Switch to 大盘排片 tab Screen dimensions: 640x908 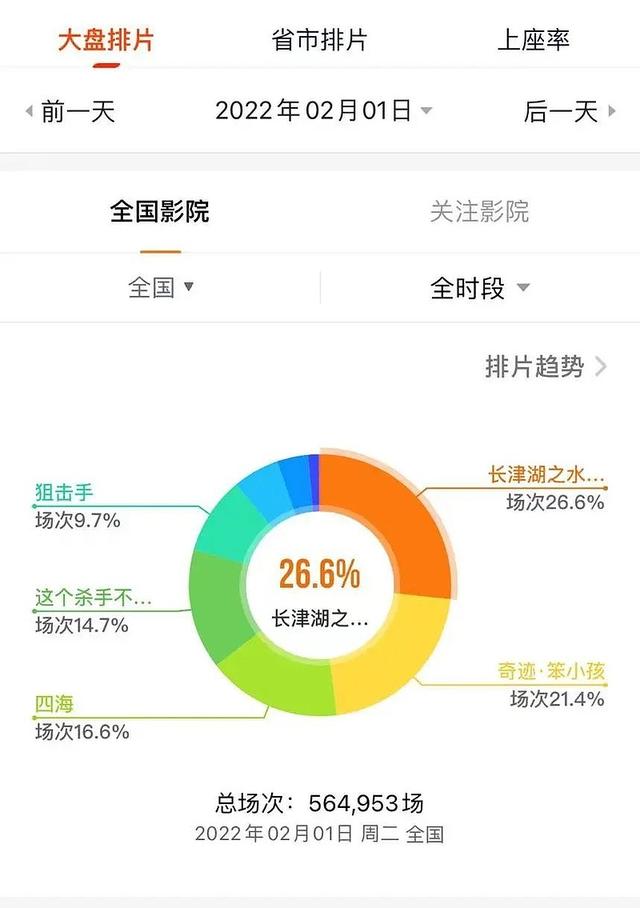point(105,41)
